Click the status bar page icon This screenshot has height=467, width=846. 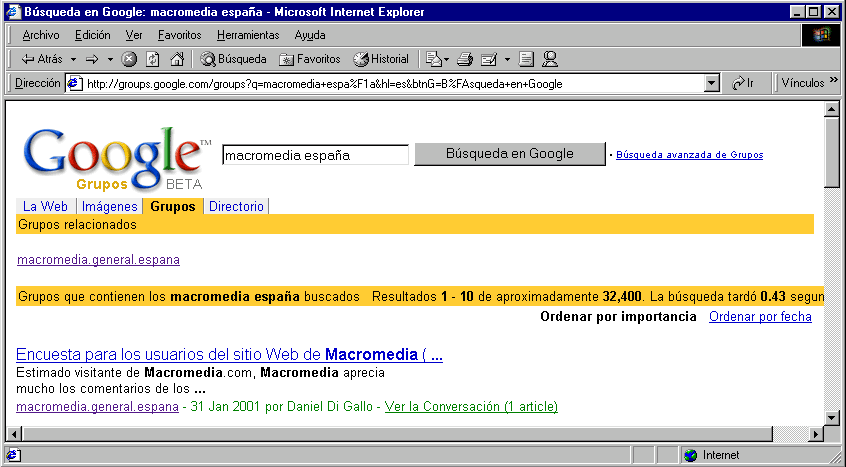coord(13,455)
